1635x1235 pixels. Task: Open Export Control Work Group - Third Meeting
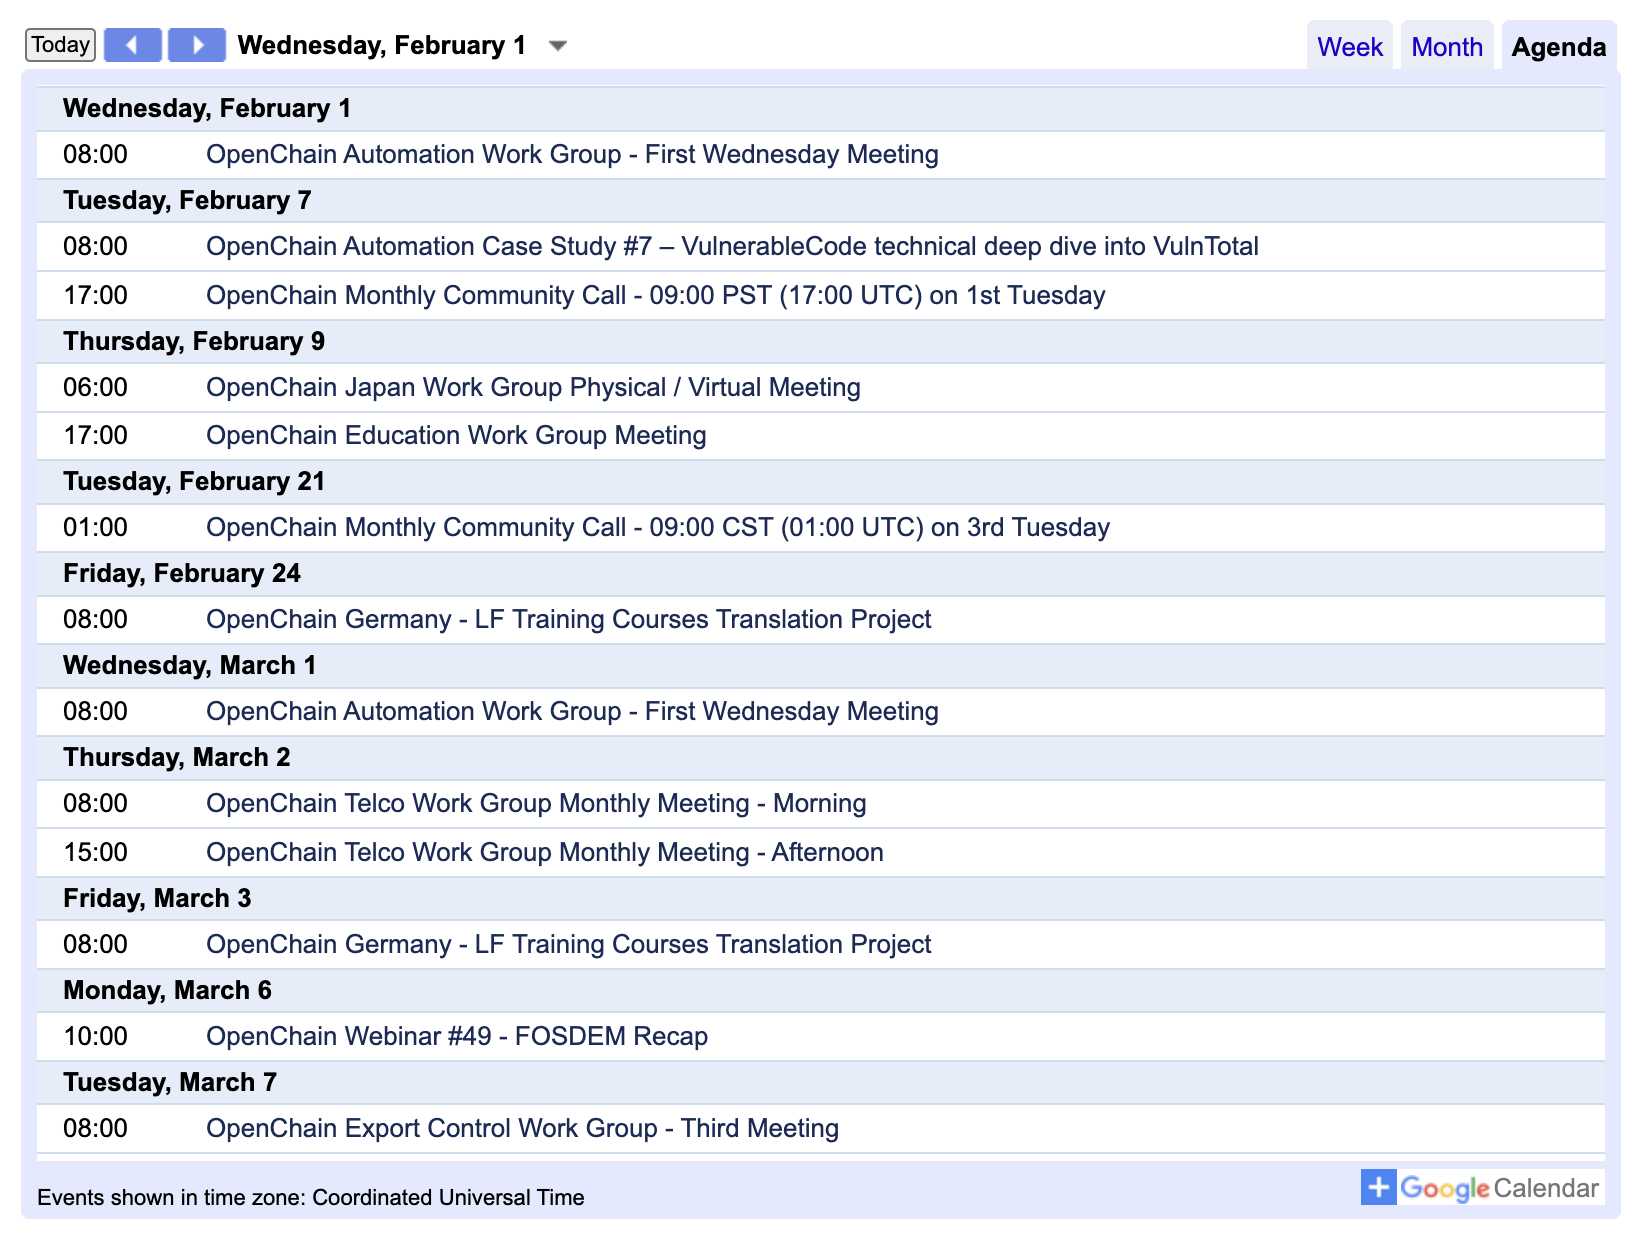point(522,1129)
